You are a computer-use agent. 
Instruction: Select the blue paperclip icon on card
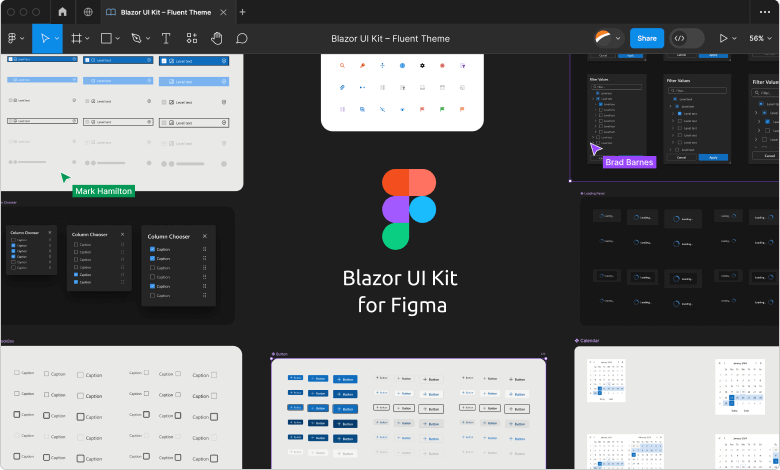(342, 87)
